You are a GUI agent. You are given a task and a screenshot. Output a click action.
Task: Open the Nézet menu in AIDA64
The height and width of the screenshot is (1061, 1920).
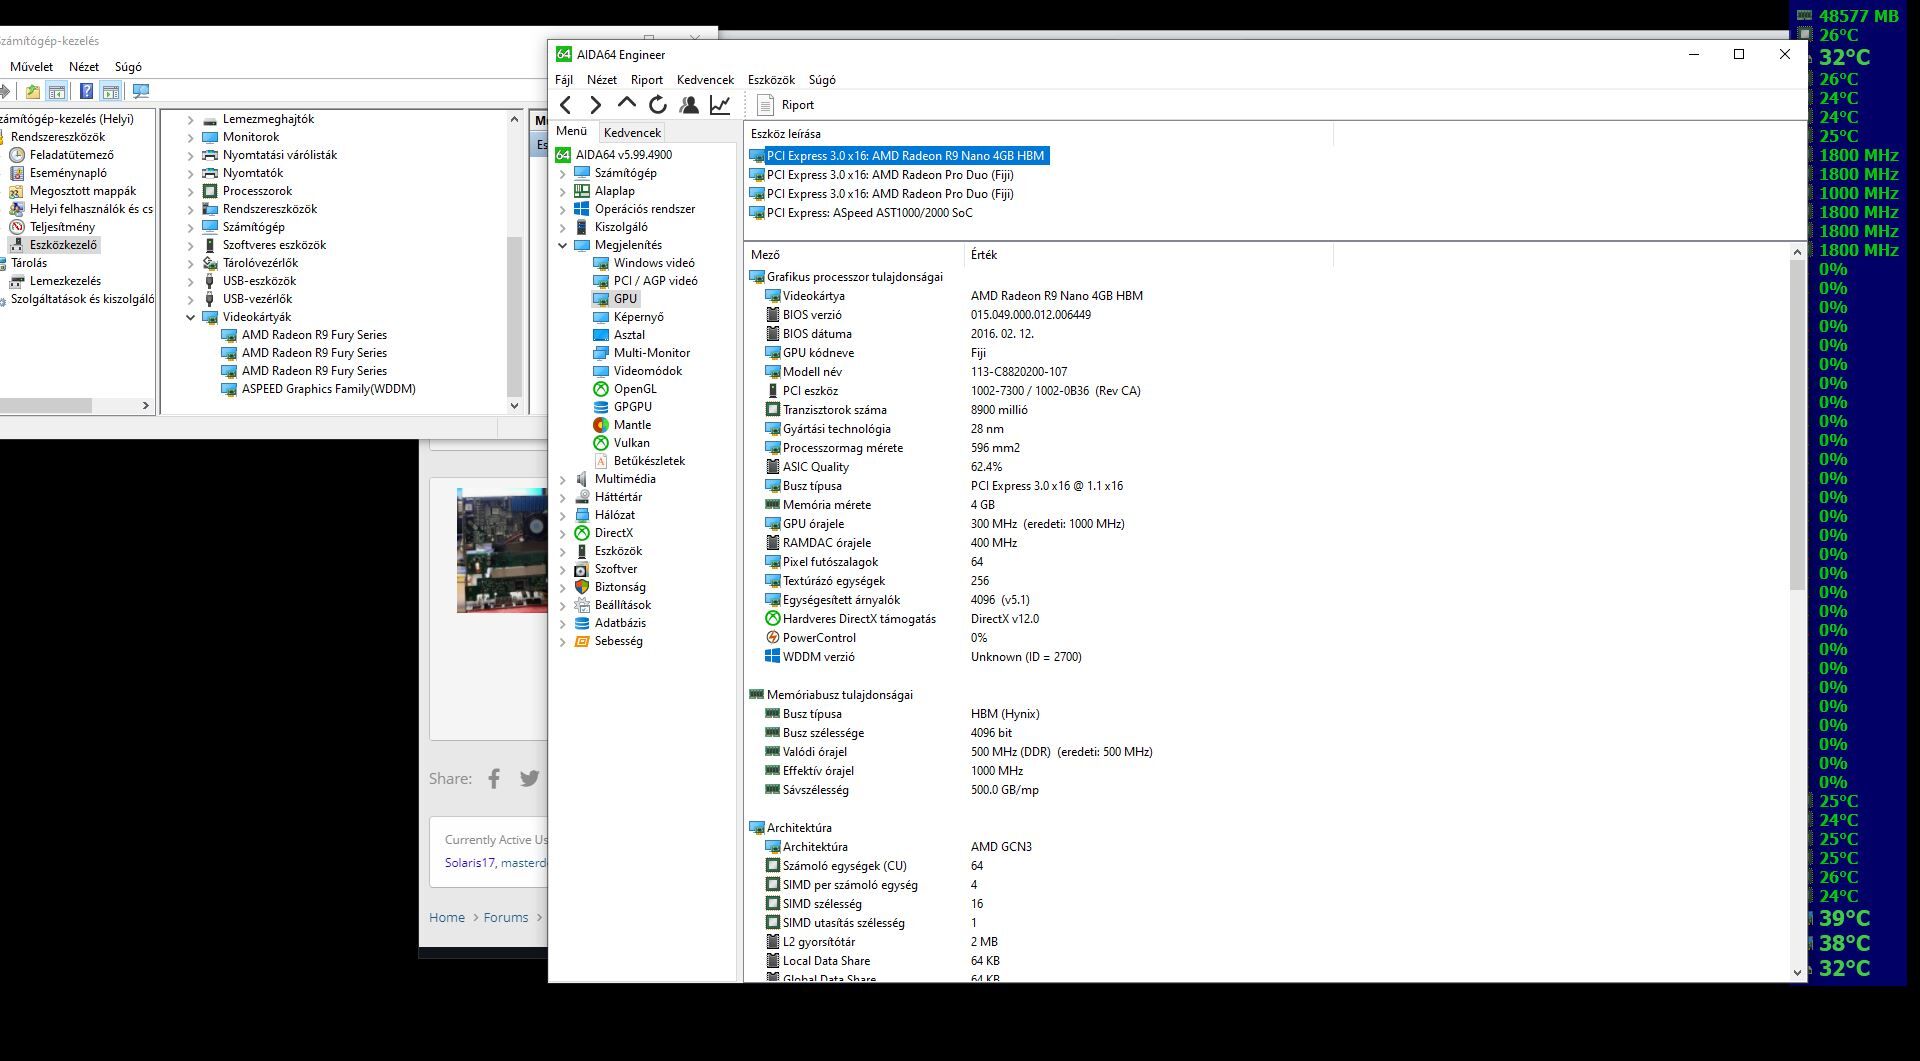[601, 80]
